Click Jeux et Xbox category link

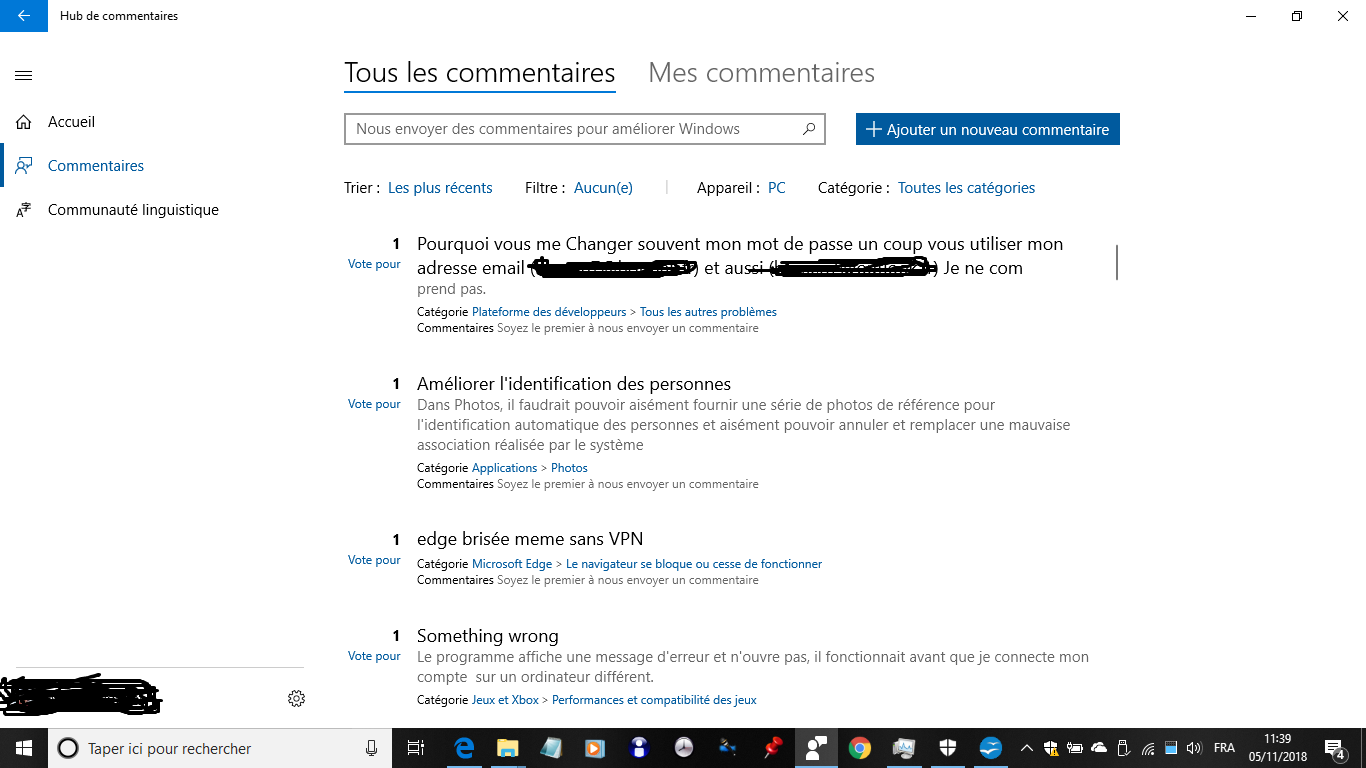point(505,700)
